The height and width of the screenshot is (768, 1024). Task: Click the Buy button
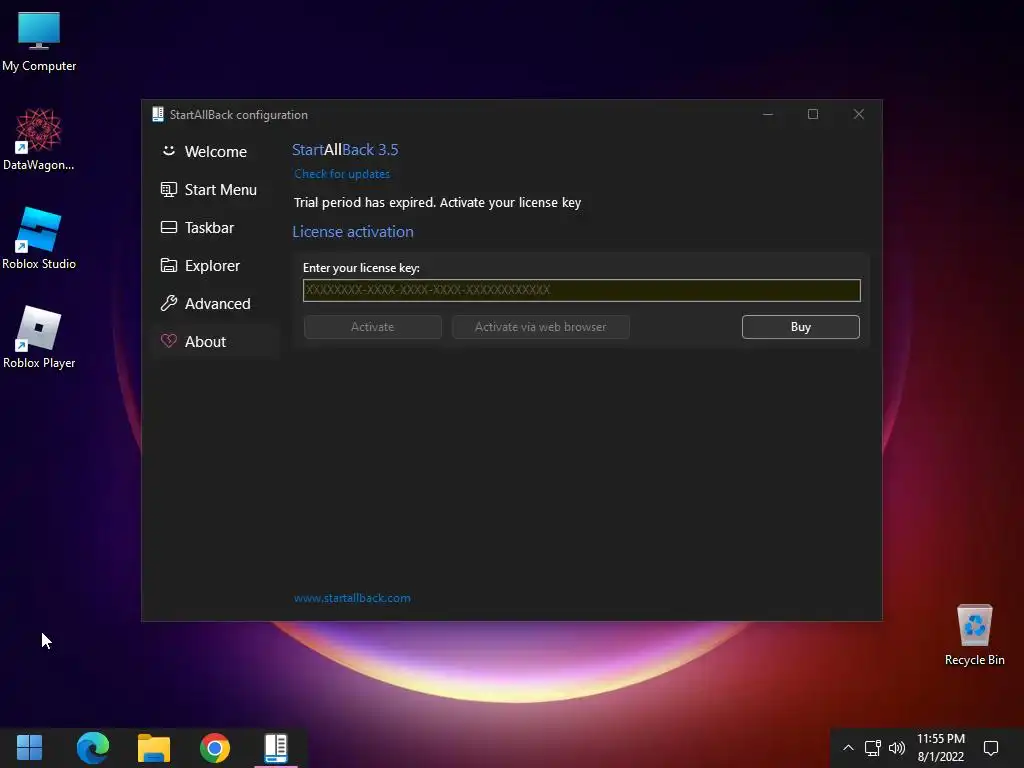(801, 327)
